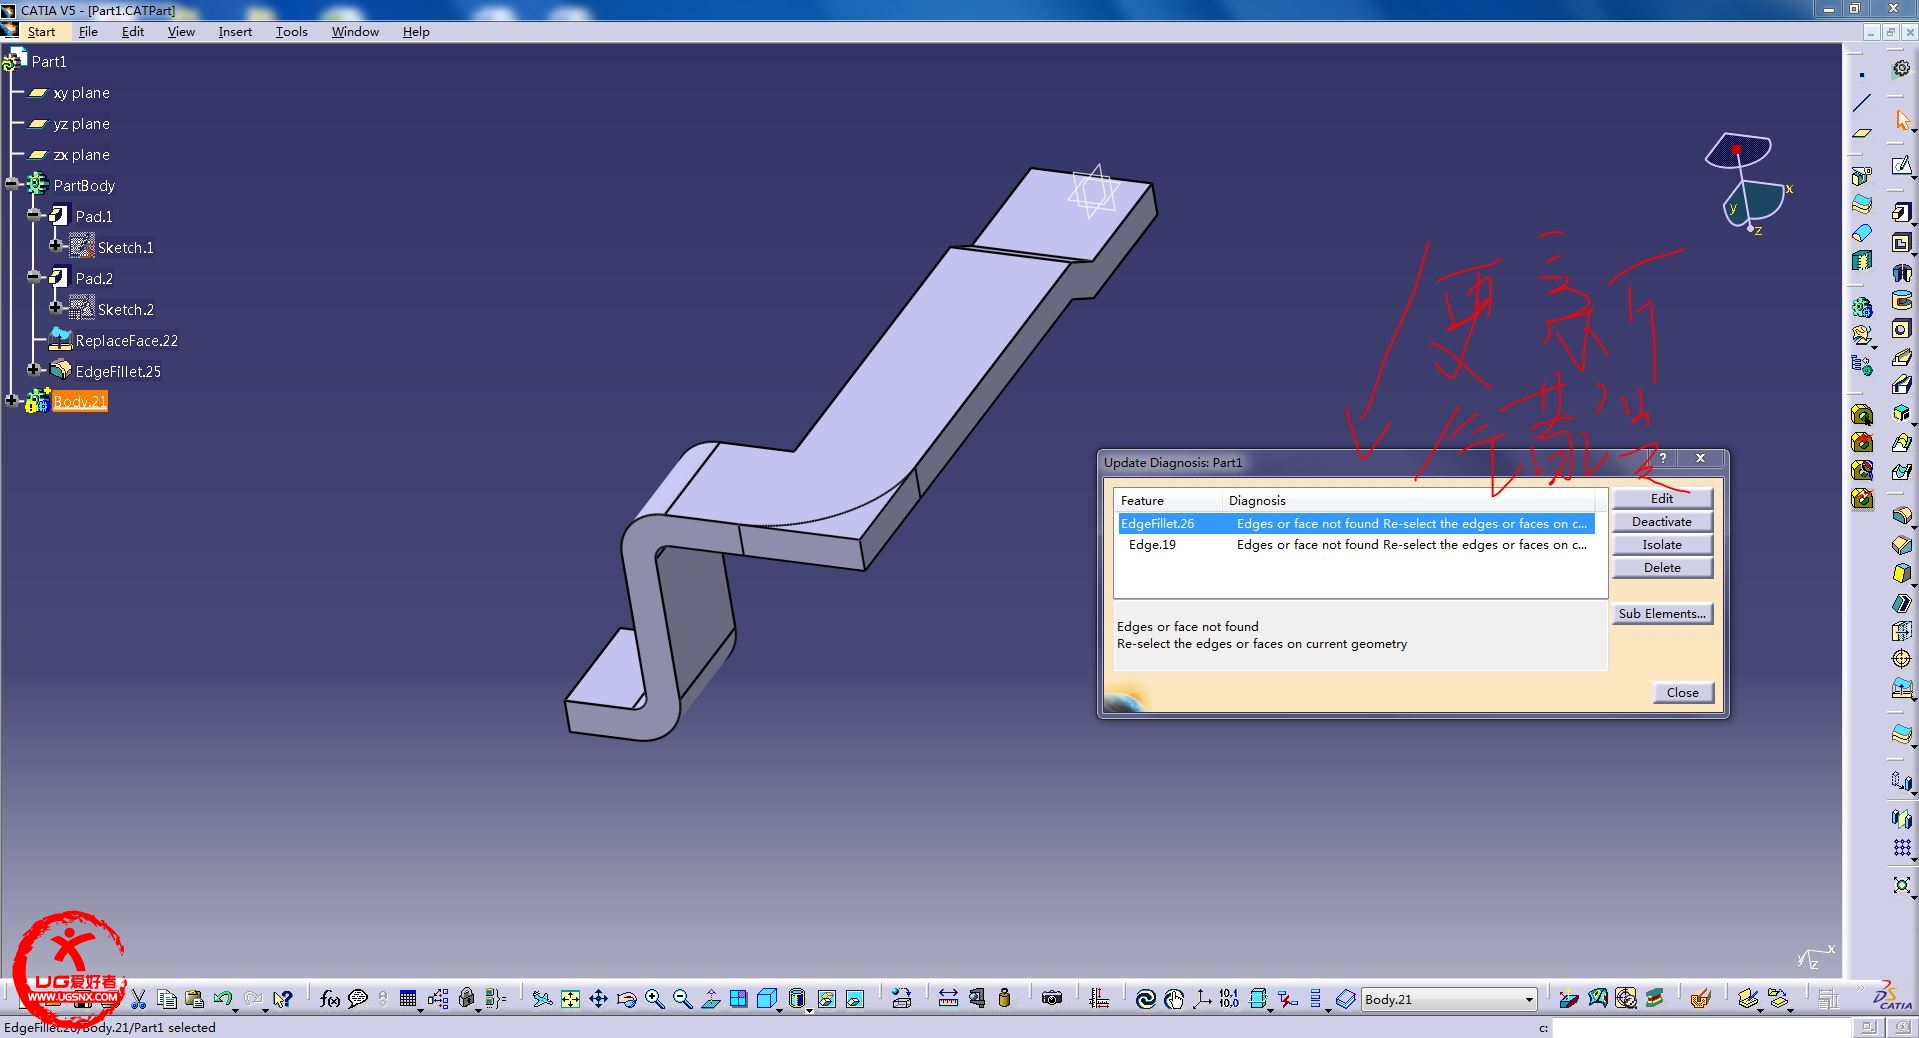
Task: Open the View menu
Action: tap(181, 32)
